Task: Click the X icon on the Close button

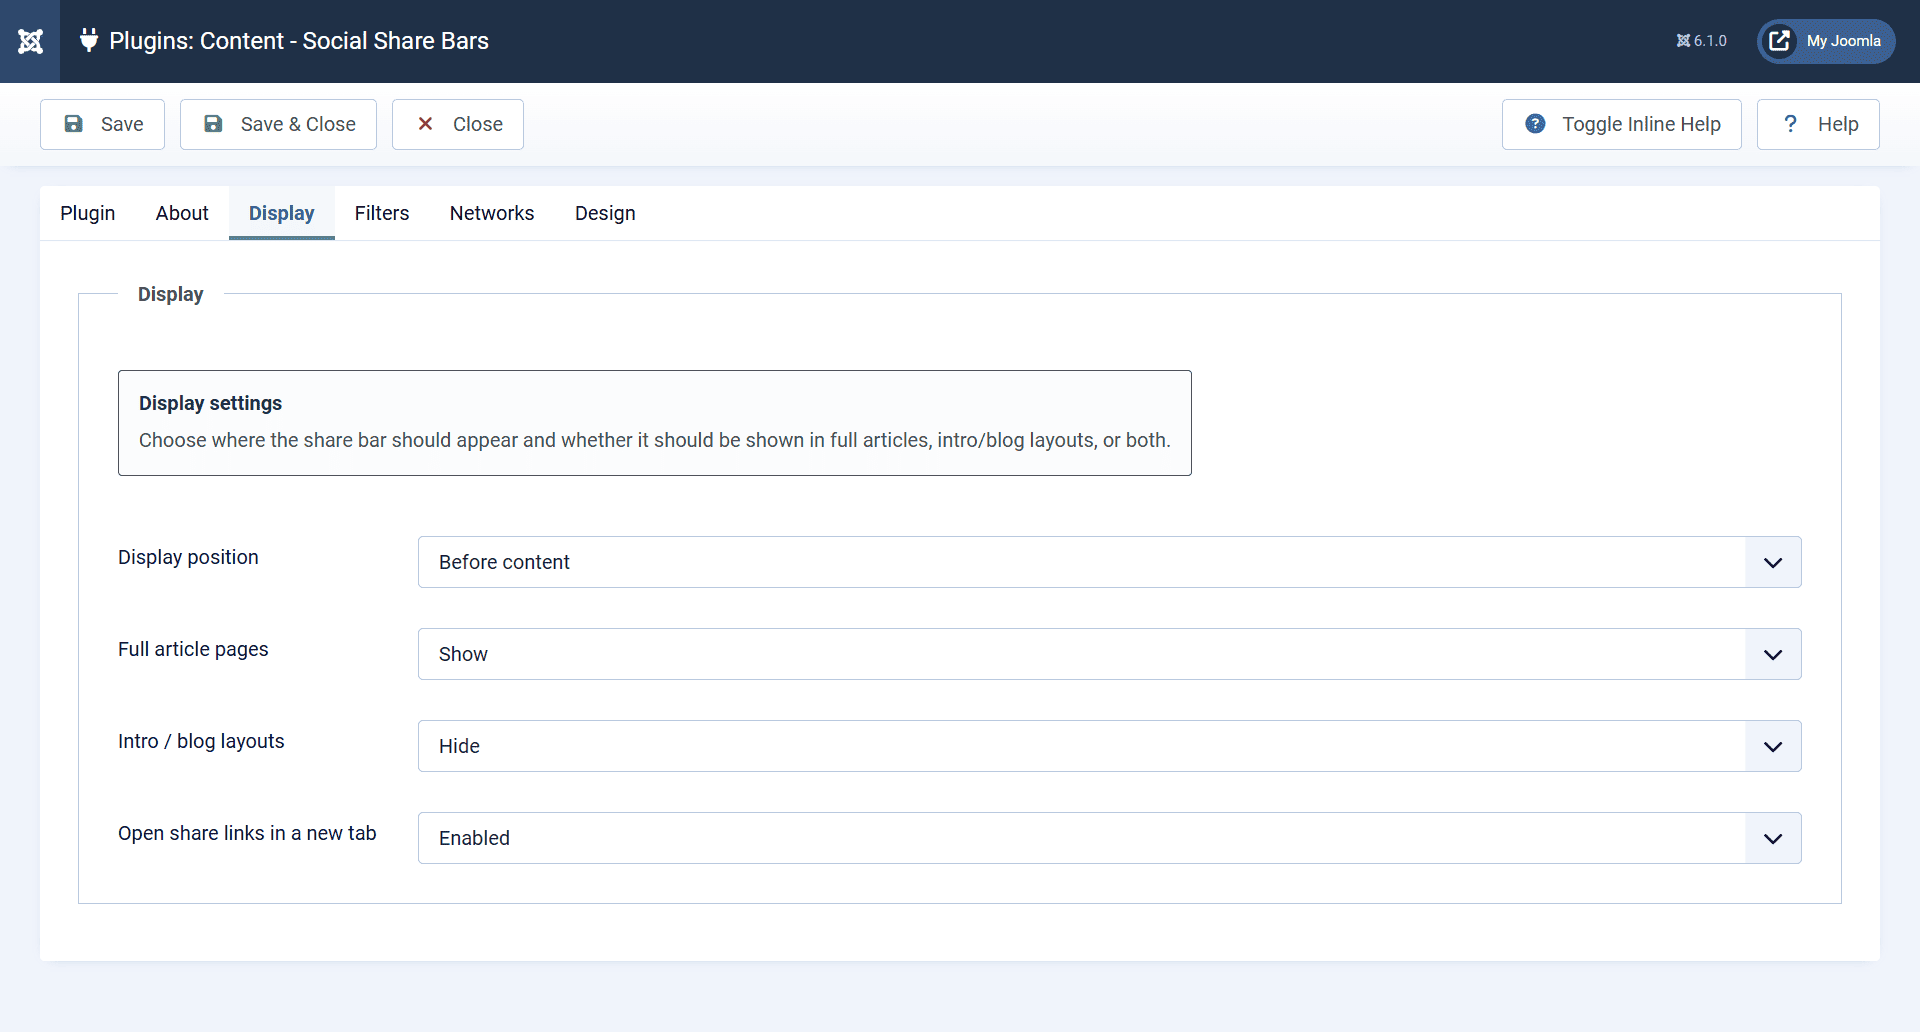Action: [x=427, y=124]
